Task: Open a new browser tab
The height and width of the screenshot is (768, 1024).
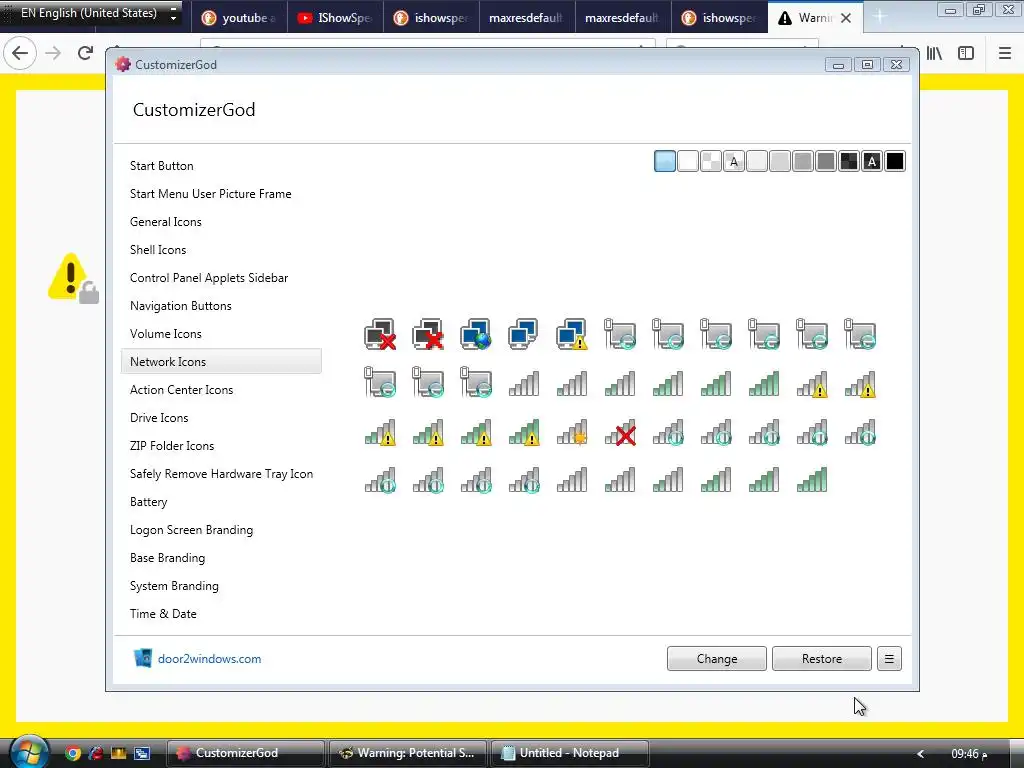Action: tap(879, 17)
